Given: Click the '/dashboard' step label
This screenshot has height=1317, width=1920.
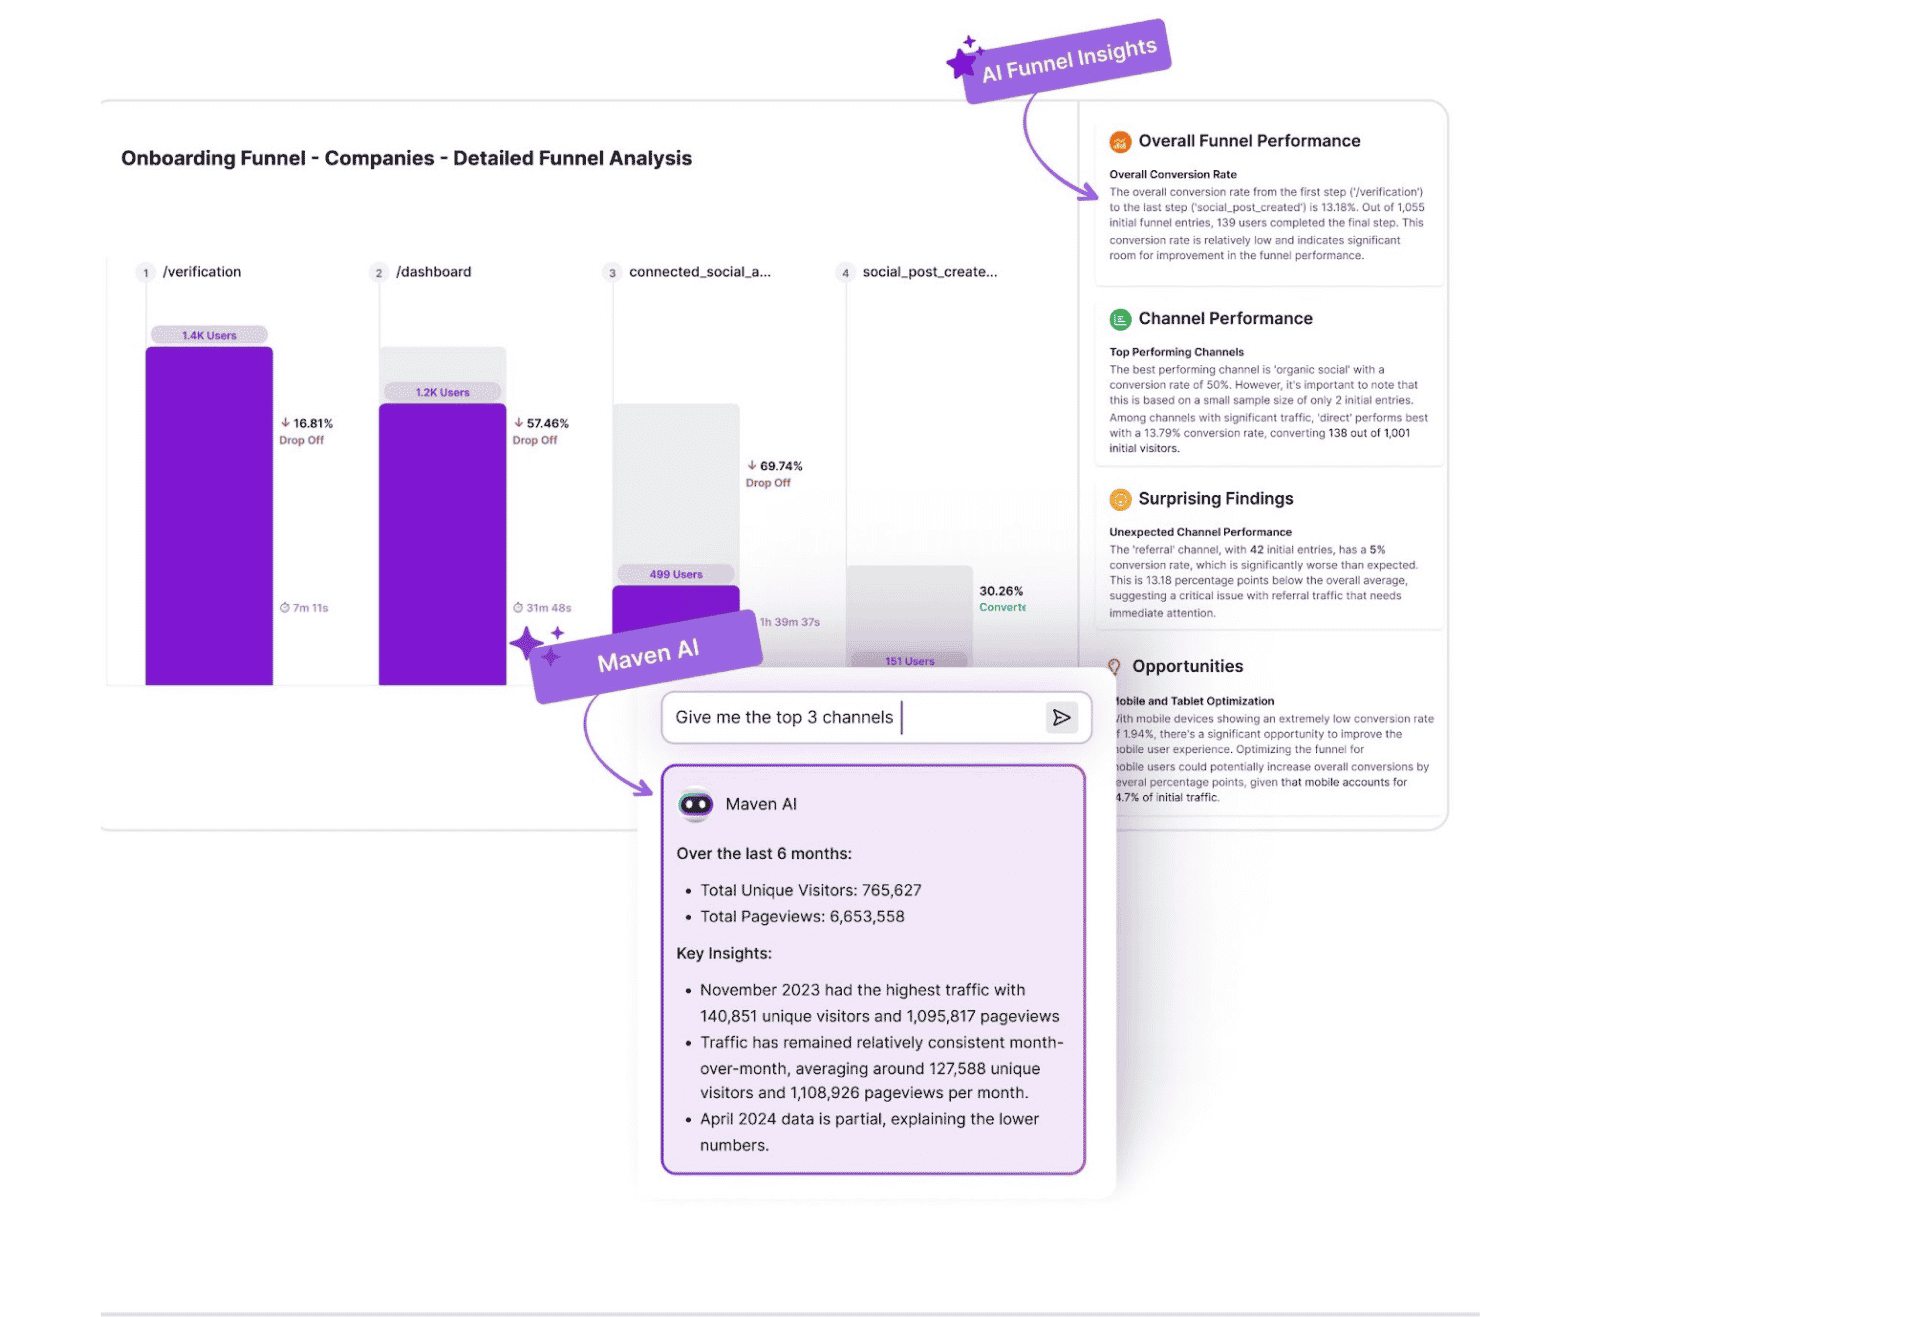Looking at the screenshot, I should [x=433, y=272].
